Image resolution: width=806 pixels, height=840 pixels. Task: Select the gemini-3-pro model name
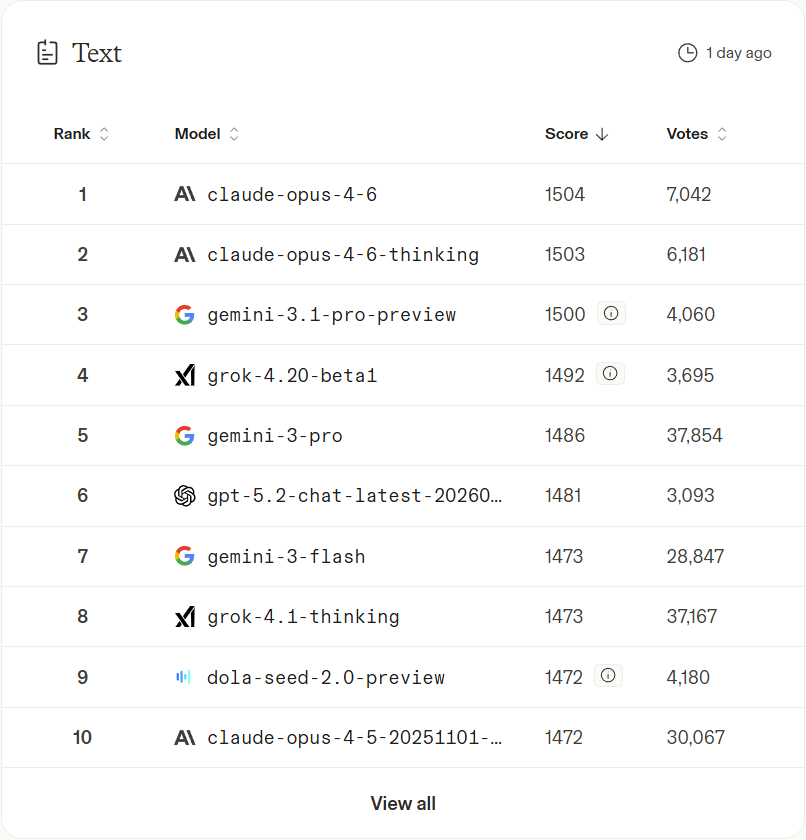275,436
